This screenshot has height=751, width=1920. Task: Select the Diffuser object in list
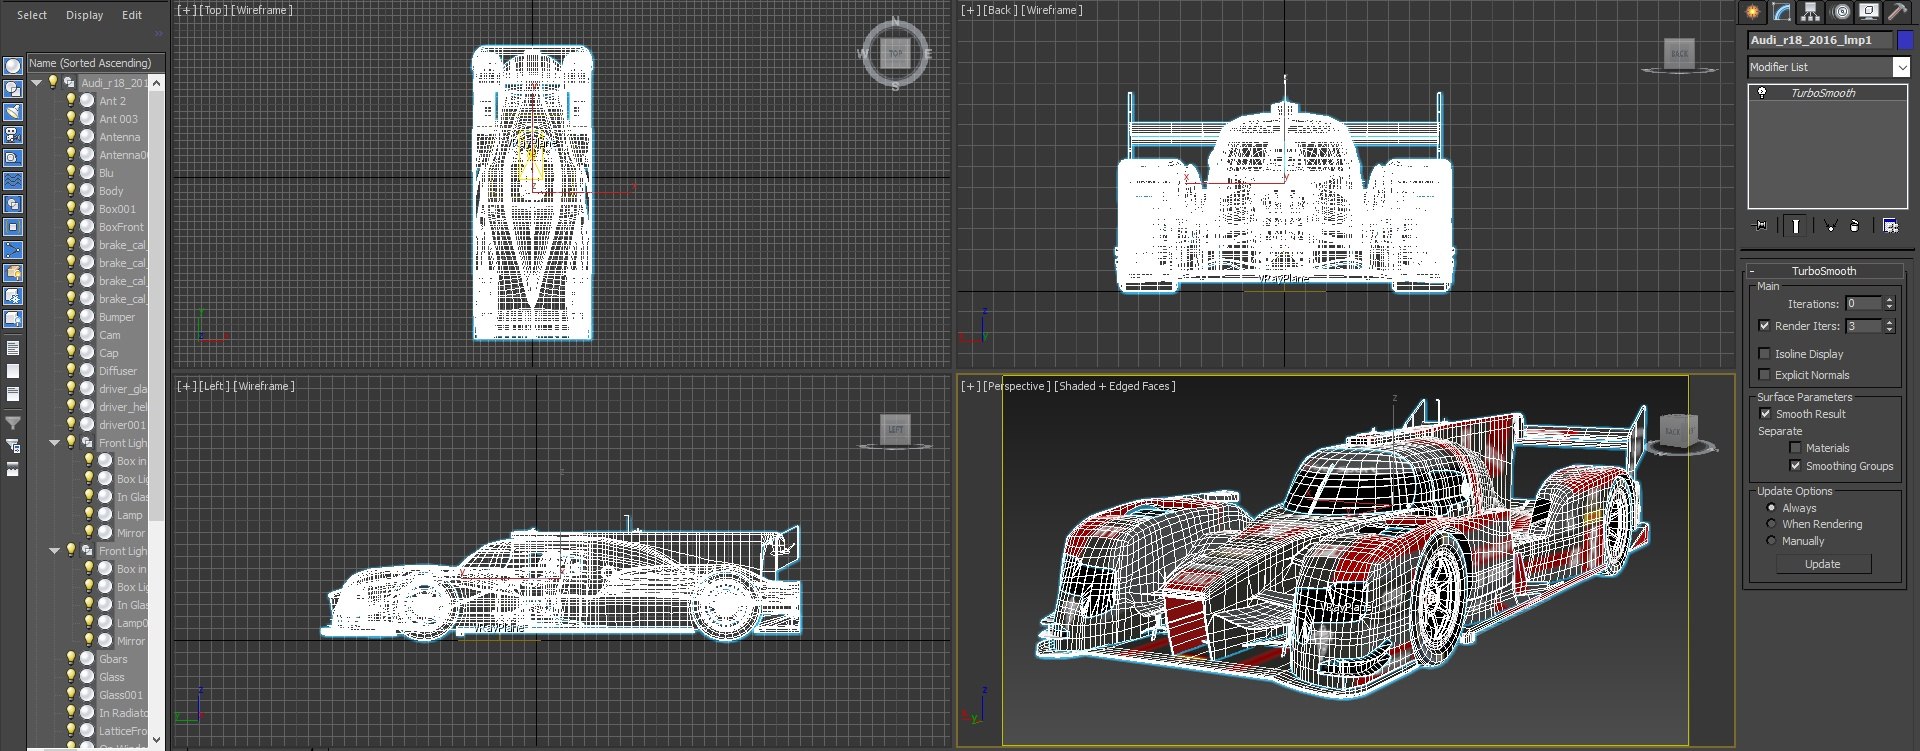pos(118,371)
